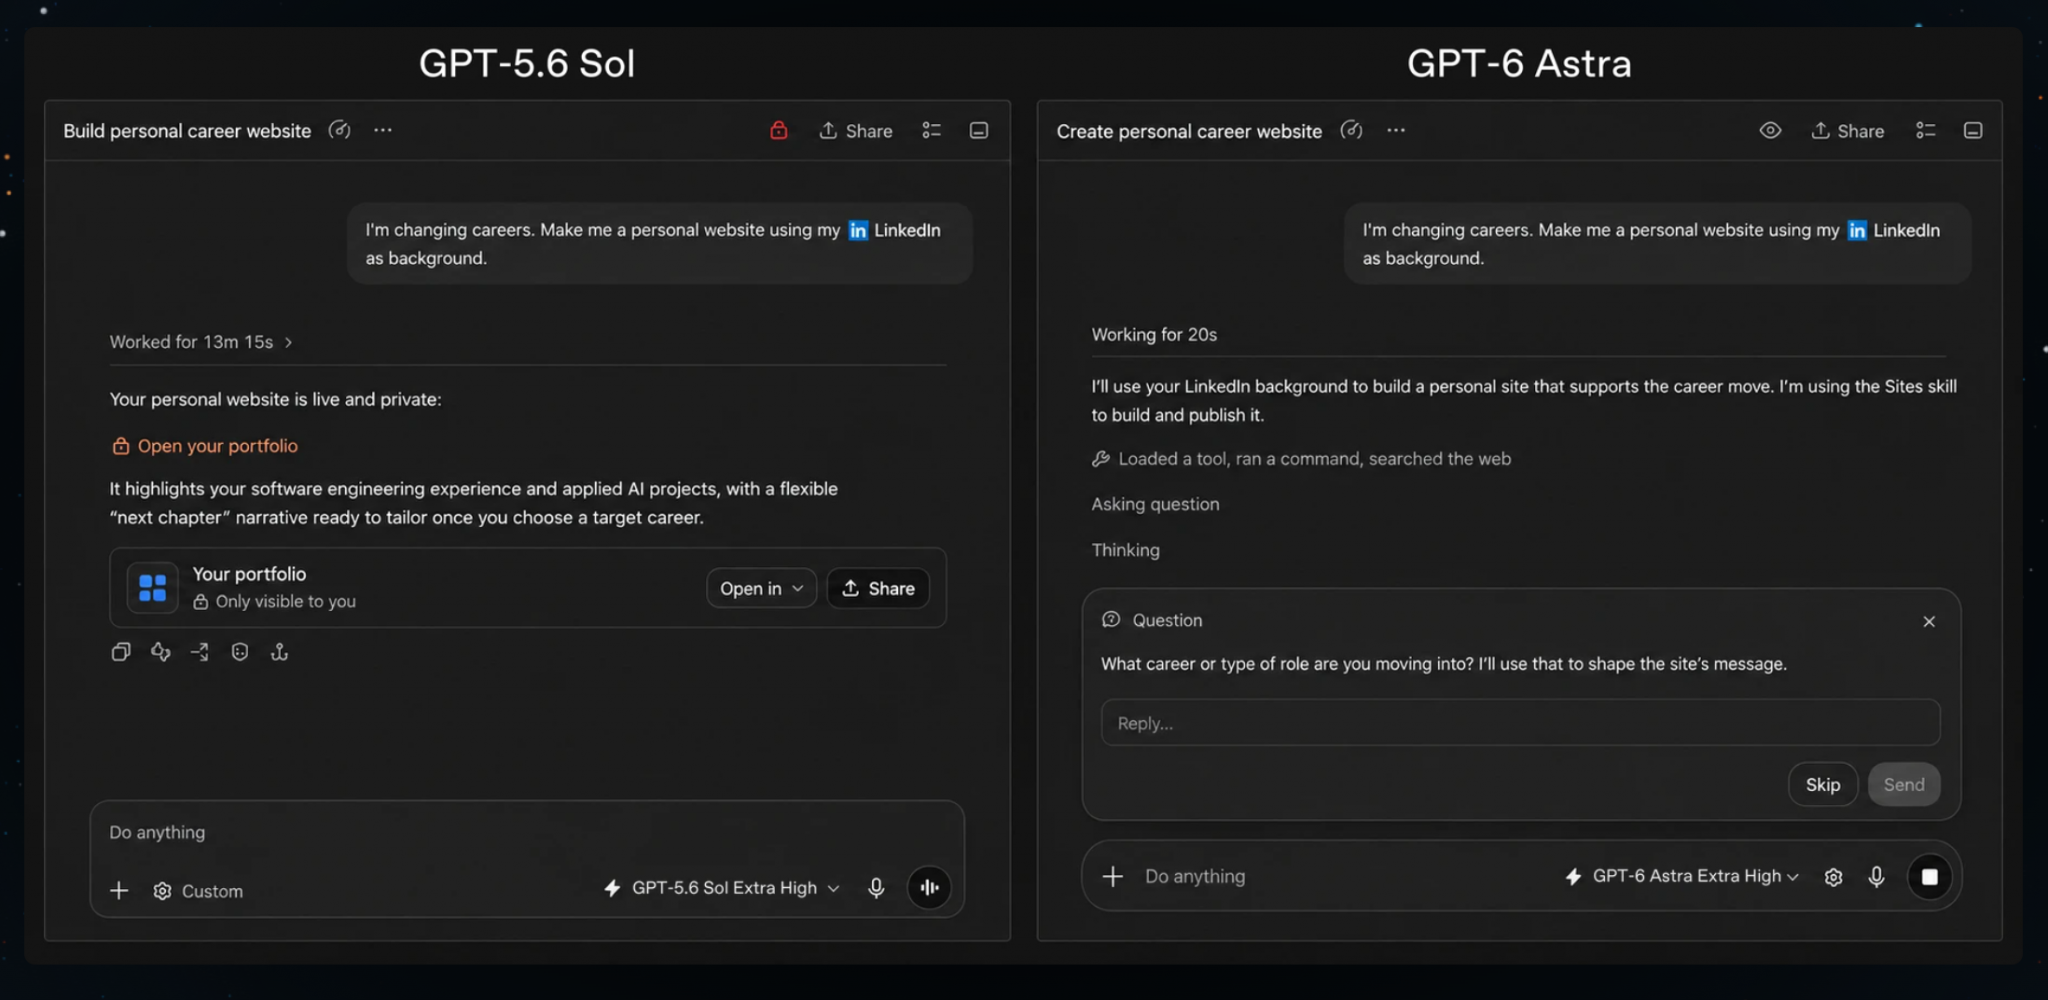
Task: Open the "Open in" dropdown
Action: (x=761, y=588)
